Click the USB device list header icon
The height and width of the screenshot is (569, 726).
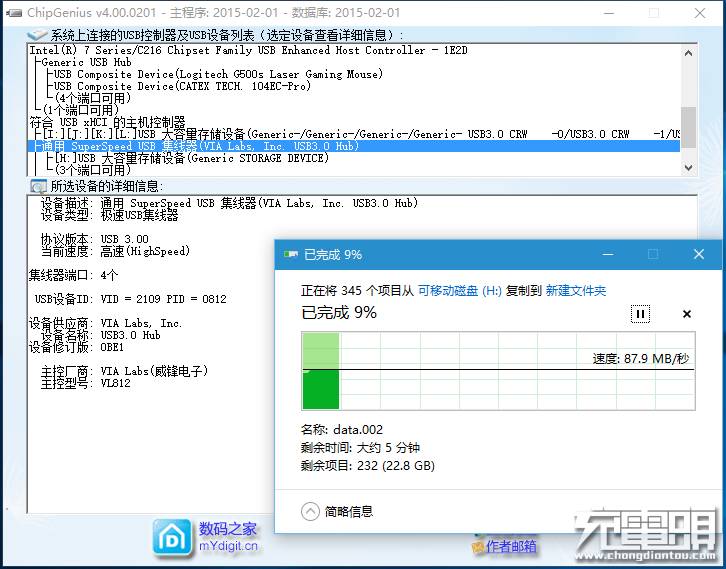(37, 35)
